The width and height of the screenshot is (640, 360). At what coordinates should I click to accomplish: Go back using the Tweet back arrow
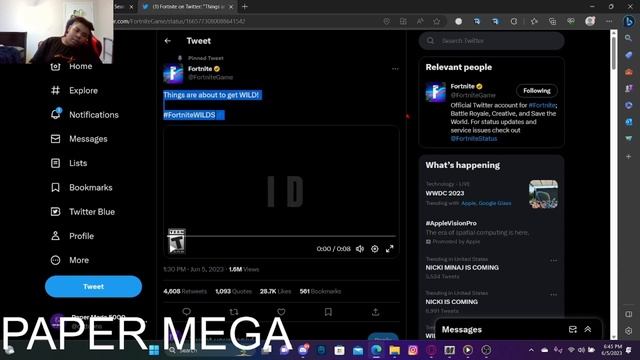click(x=168, y=41)
